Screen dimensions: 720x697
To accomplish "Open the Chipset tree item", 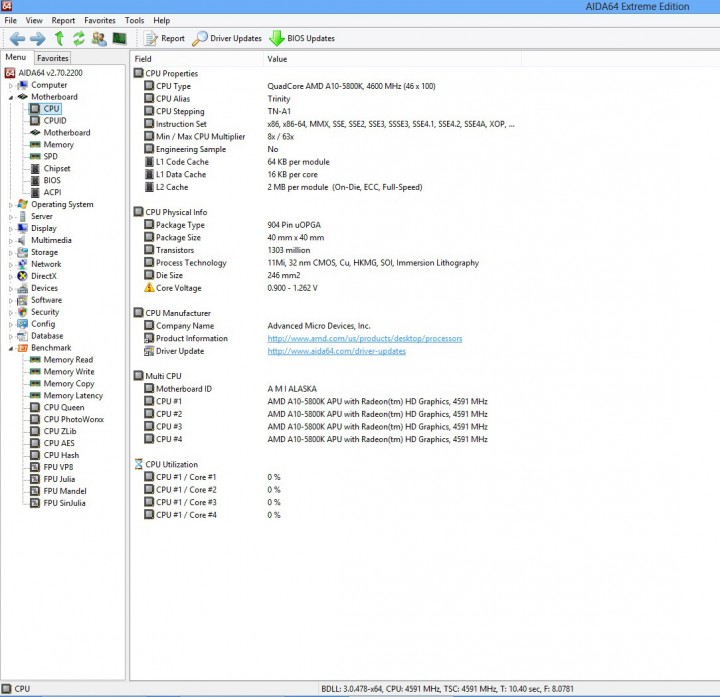I will pos(51,169).
